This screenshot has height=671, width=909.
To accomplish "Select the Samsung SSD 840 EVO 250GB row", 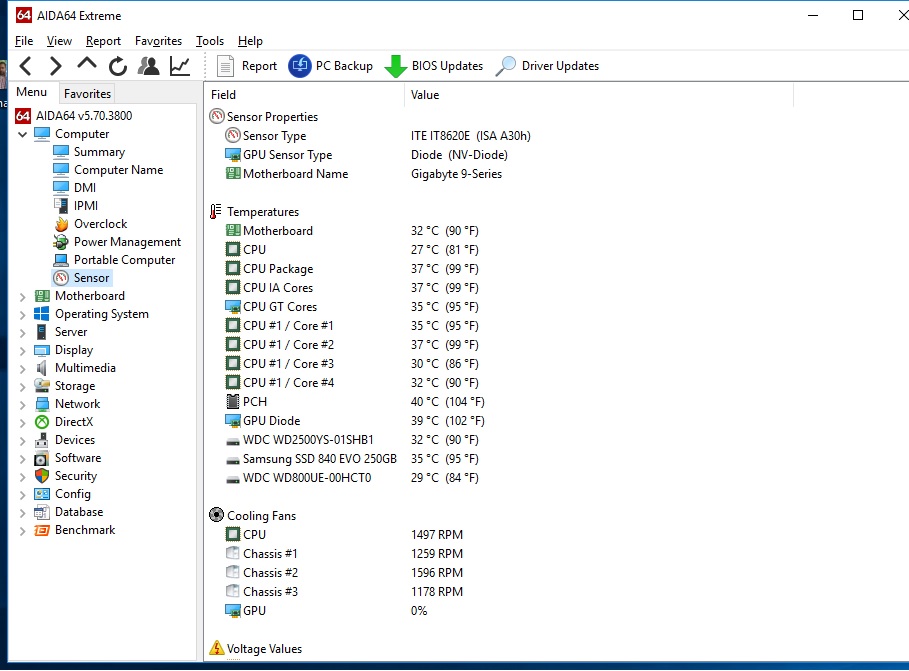I will pos(351,459).
